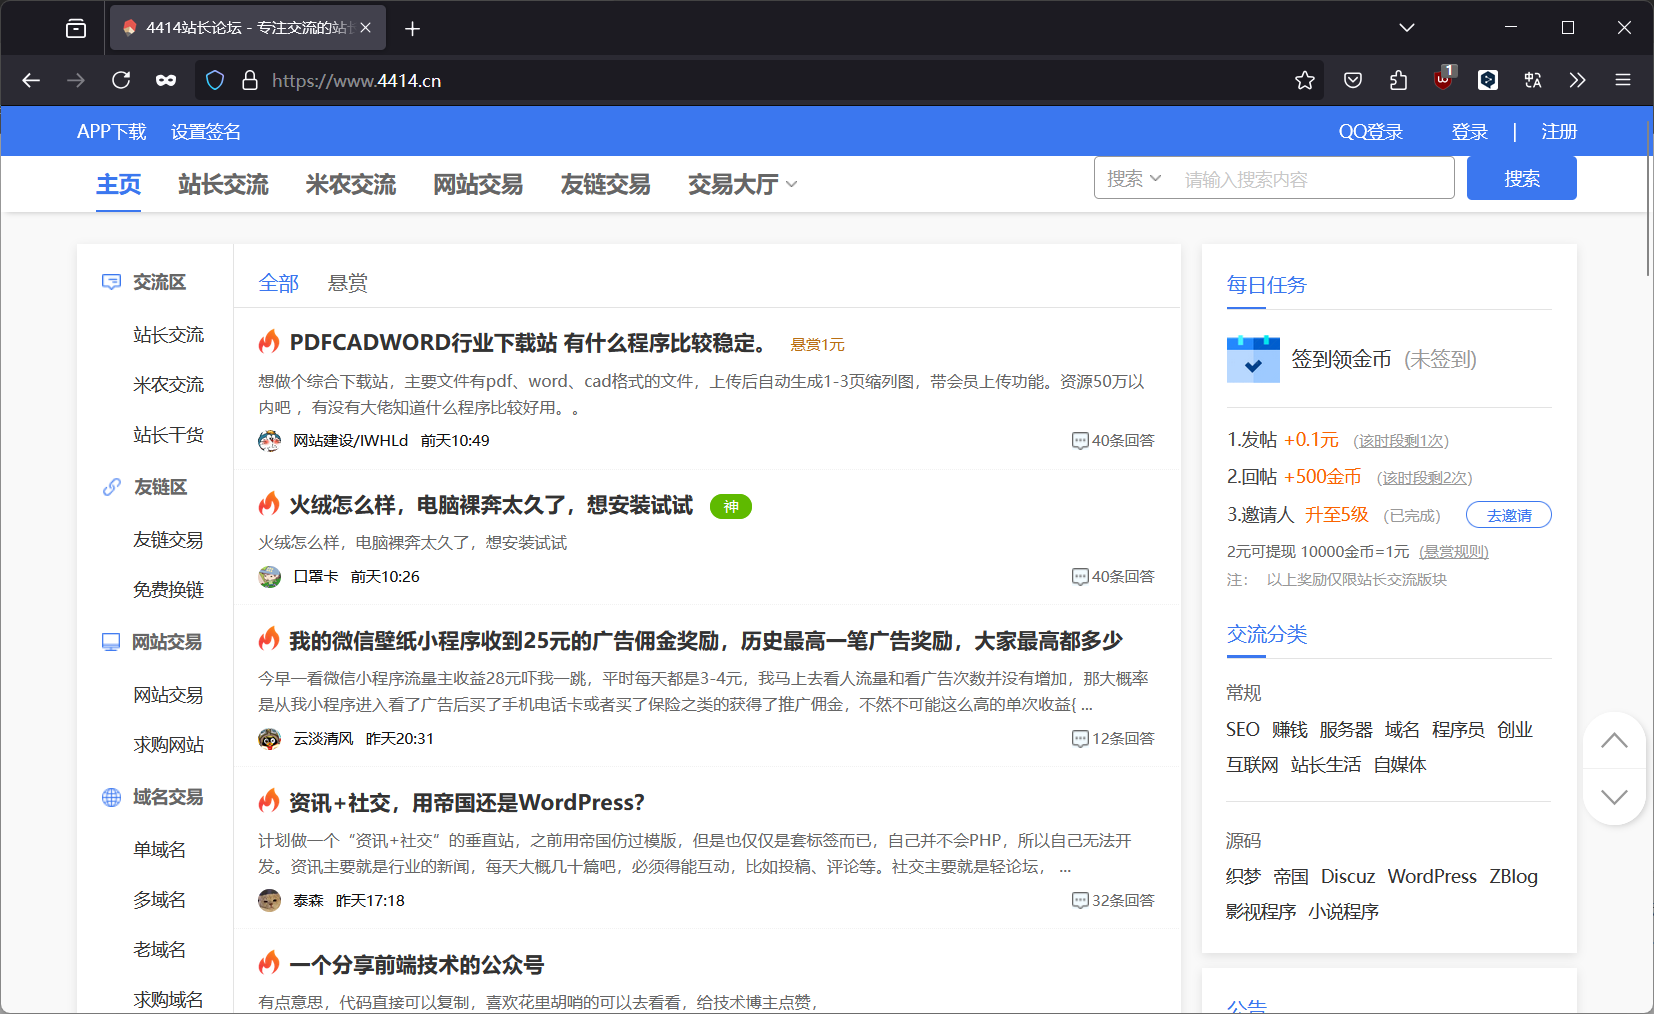Click the calendar sign-in icon
Image resolution: width=1654 pixels, height=1014 pixels.
coord(1253,359)
